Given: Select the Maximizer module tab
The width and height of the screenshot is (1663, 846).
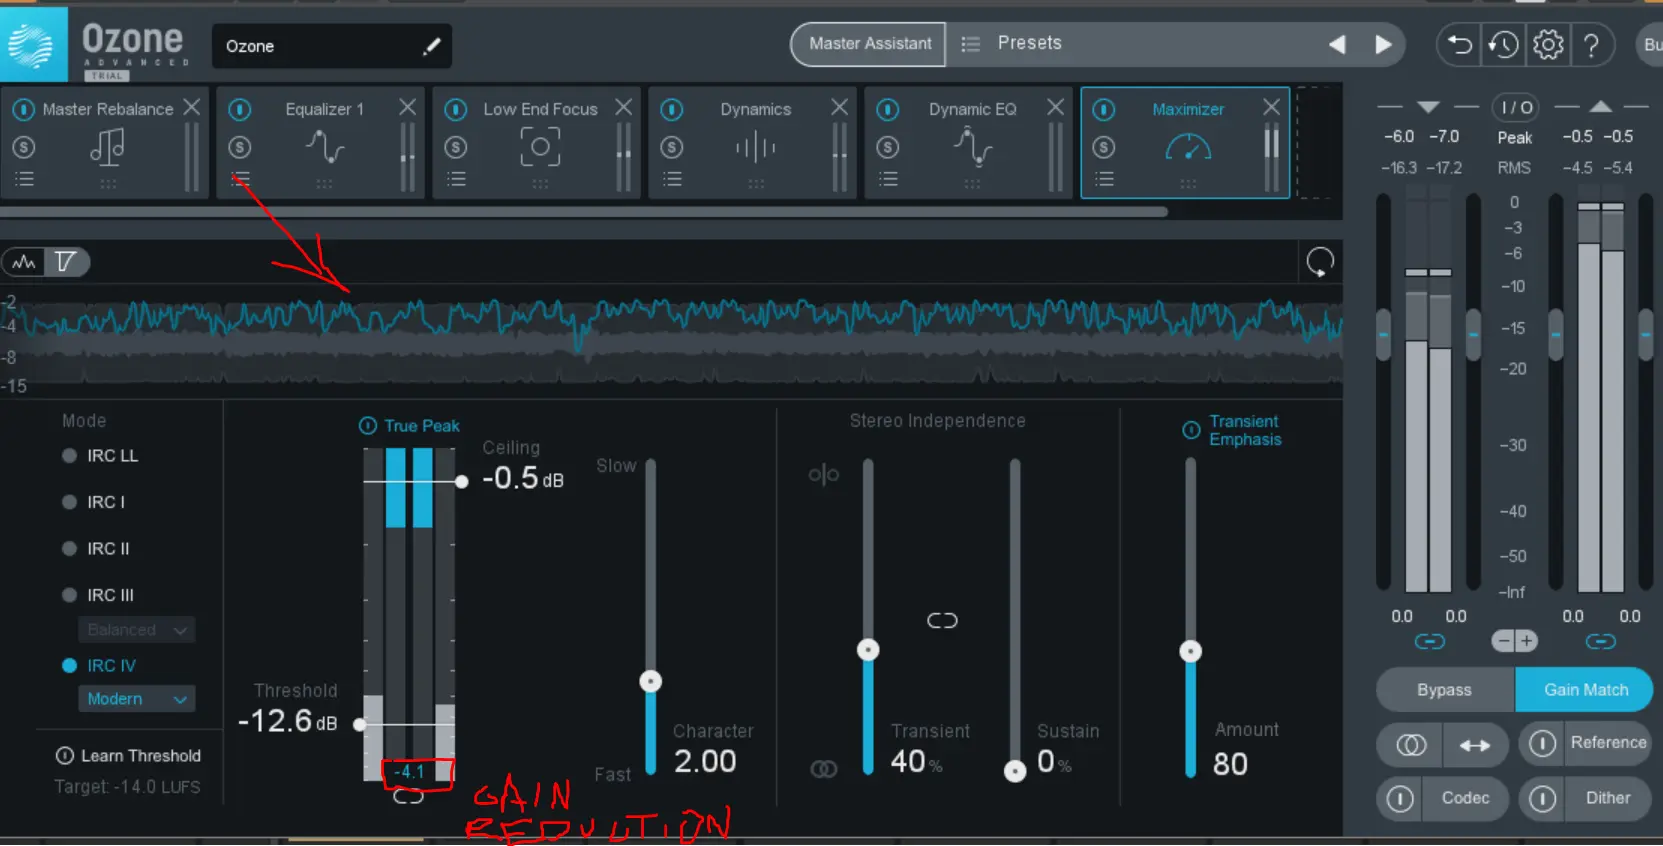Looking at the screenshot, I should pyautogui.click(x=1187, y=109).
